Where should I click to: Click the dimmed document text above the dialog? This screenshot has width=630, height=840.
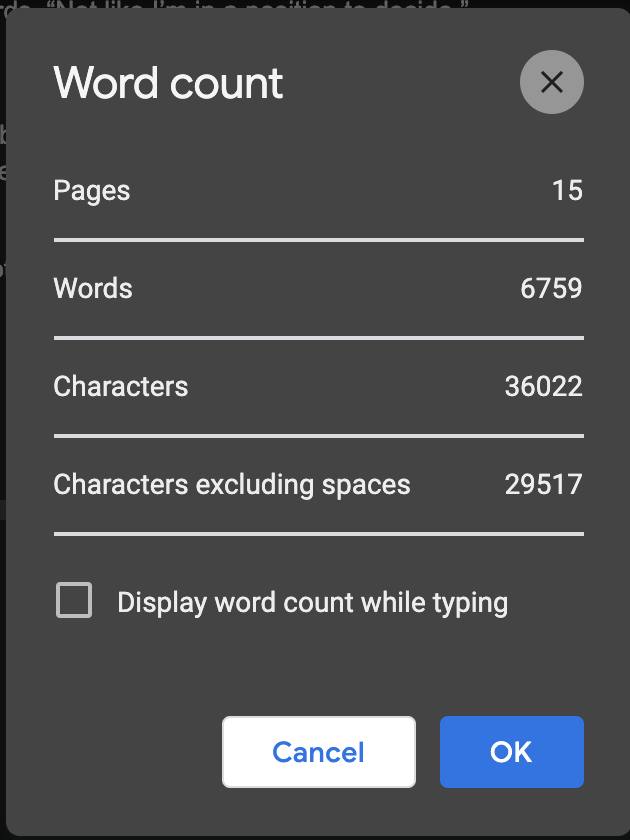pyautogui.click(x=236, y=4)
